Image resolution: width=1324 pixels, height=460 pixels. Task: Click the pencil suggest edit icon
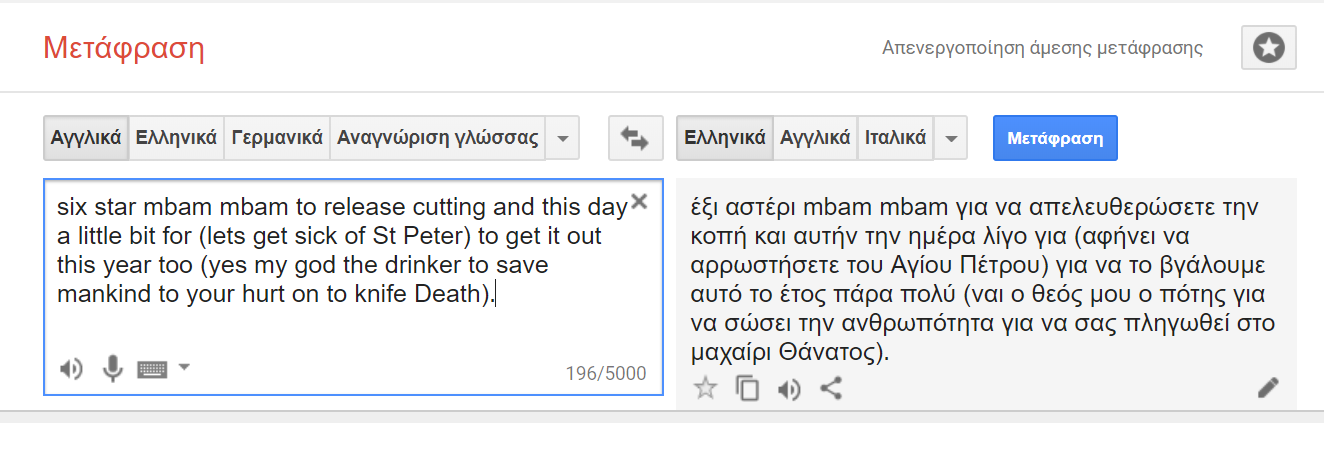coord(1268,388)
